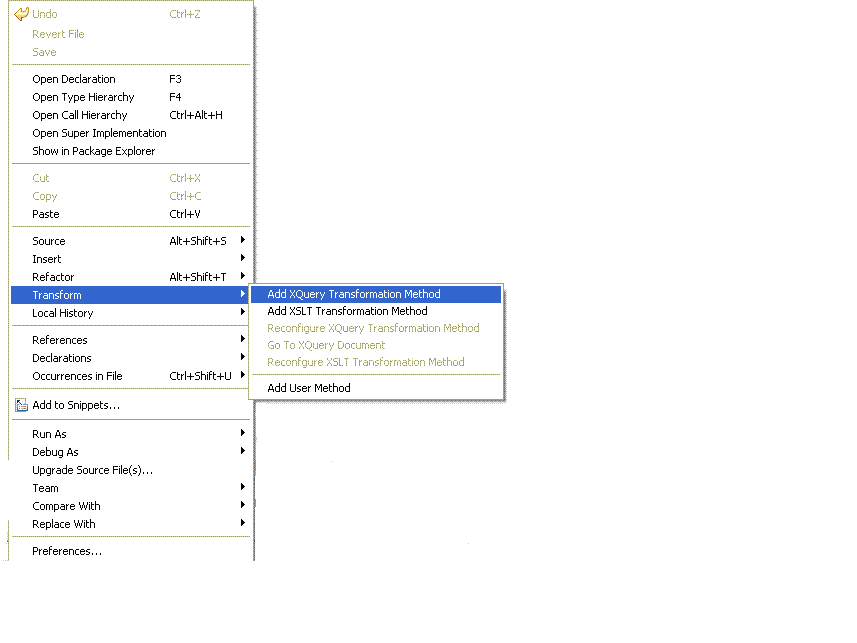Open the Compare With submenu

pyautogui.click(x=131, y=506)
